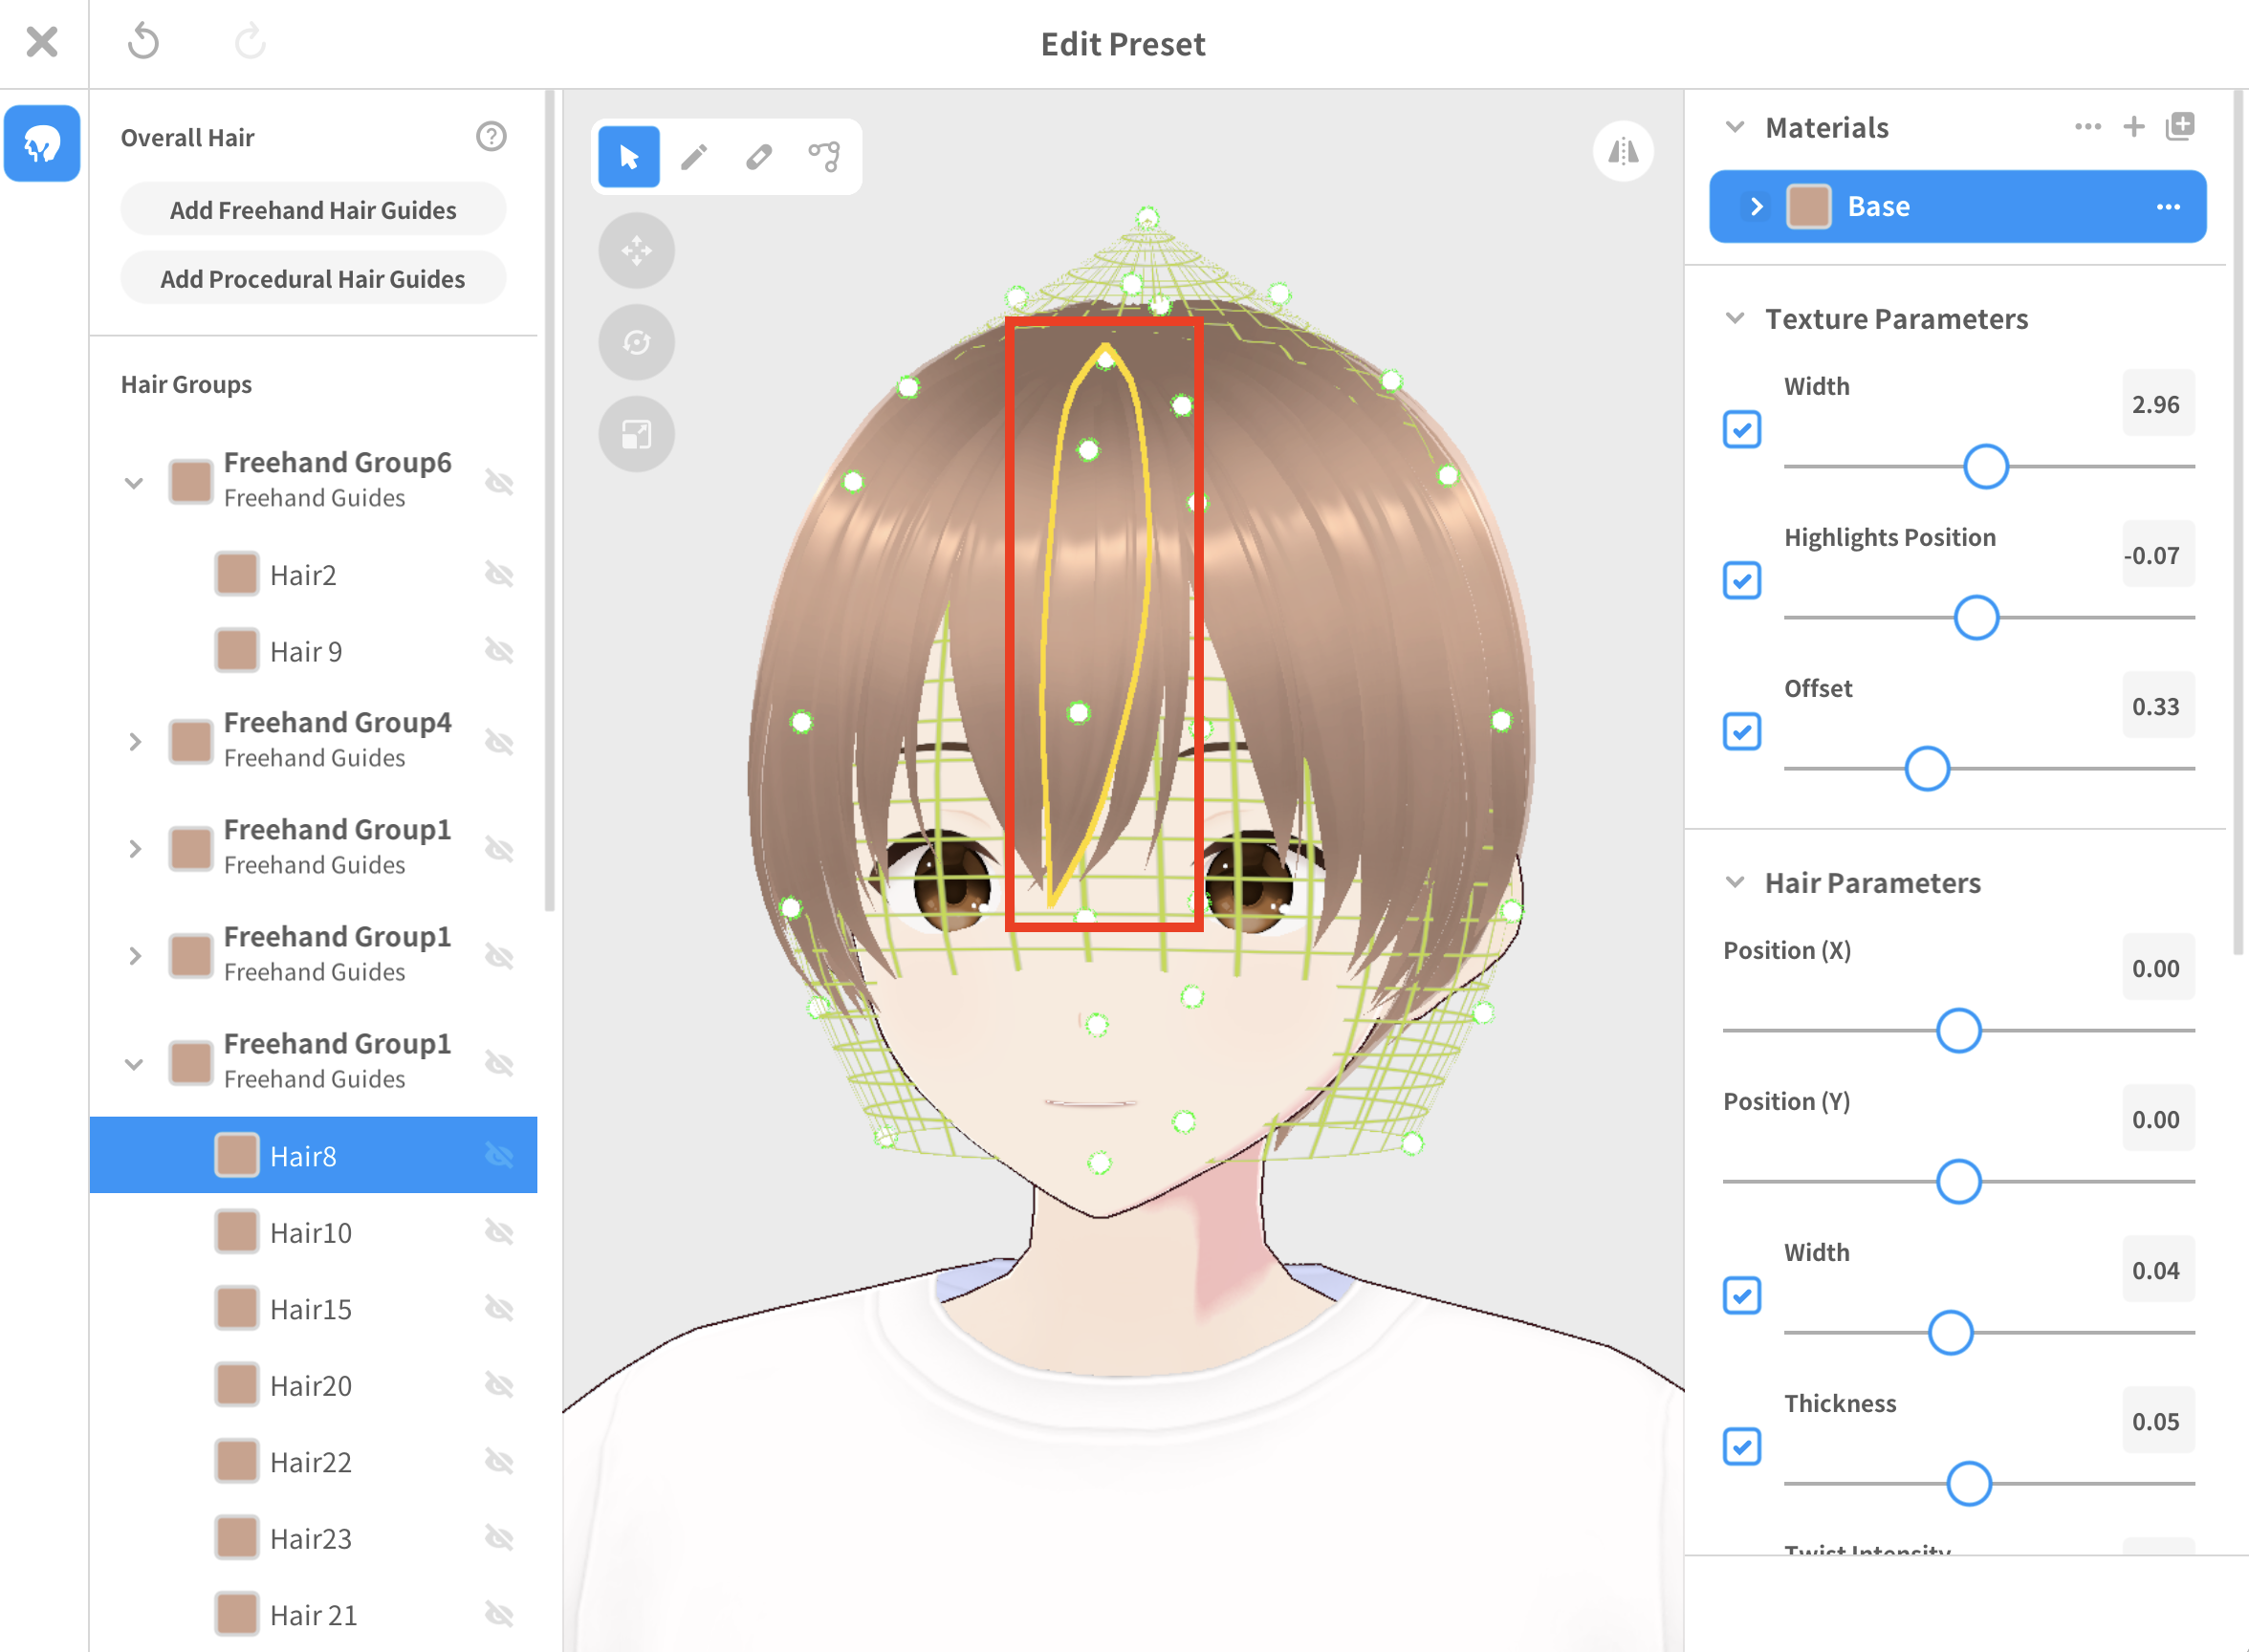2249x1652 pixels.
Task: Toggle visibility of Hair10
Action: (499, 1232)
